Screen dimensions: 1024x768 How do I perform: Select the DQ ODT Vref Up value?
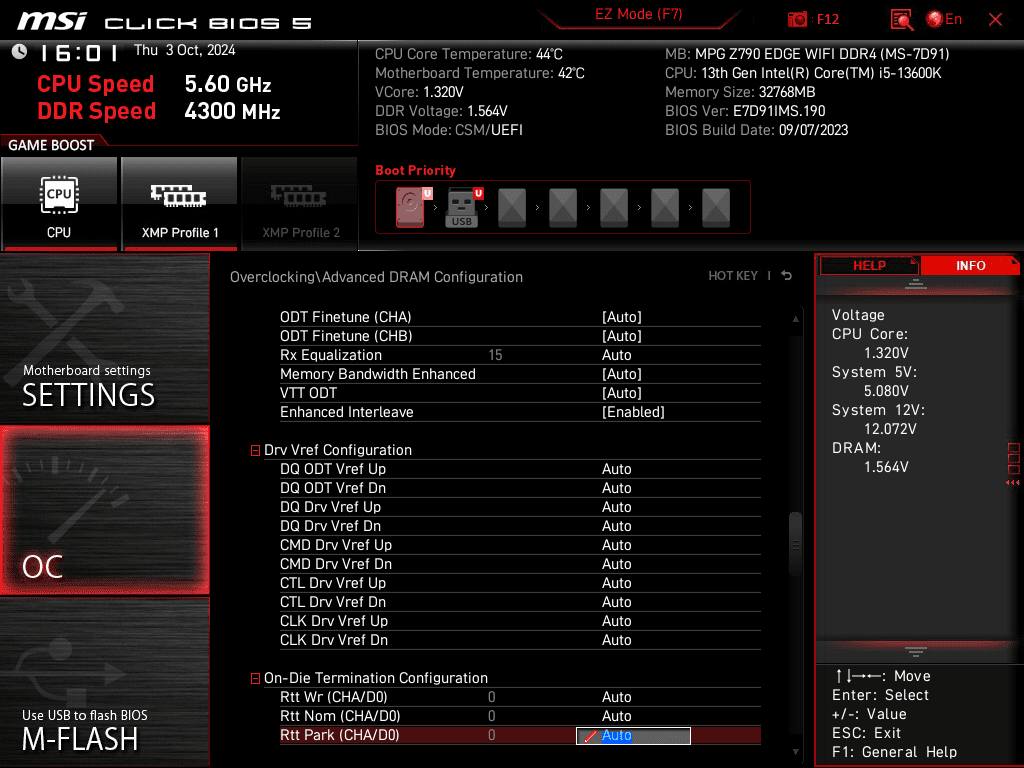pyautogui.click(x=616, y=469)
